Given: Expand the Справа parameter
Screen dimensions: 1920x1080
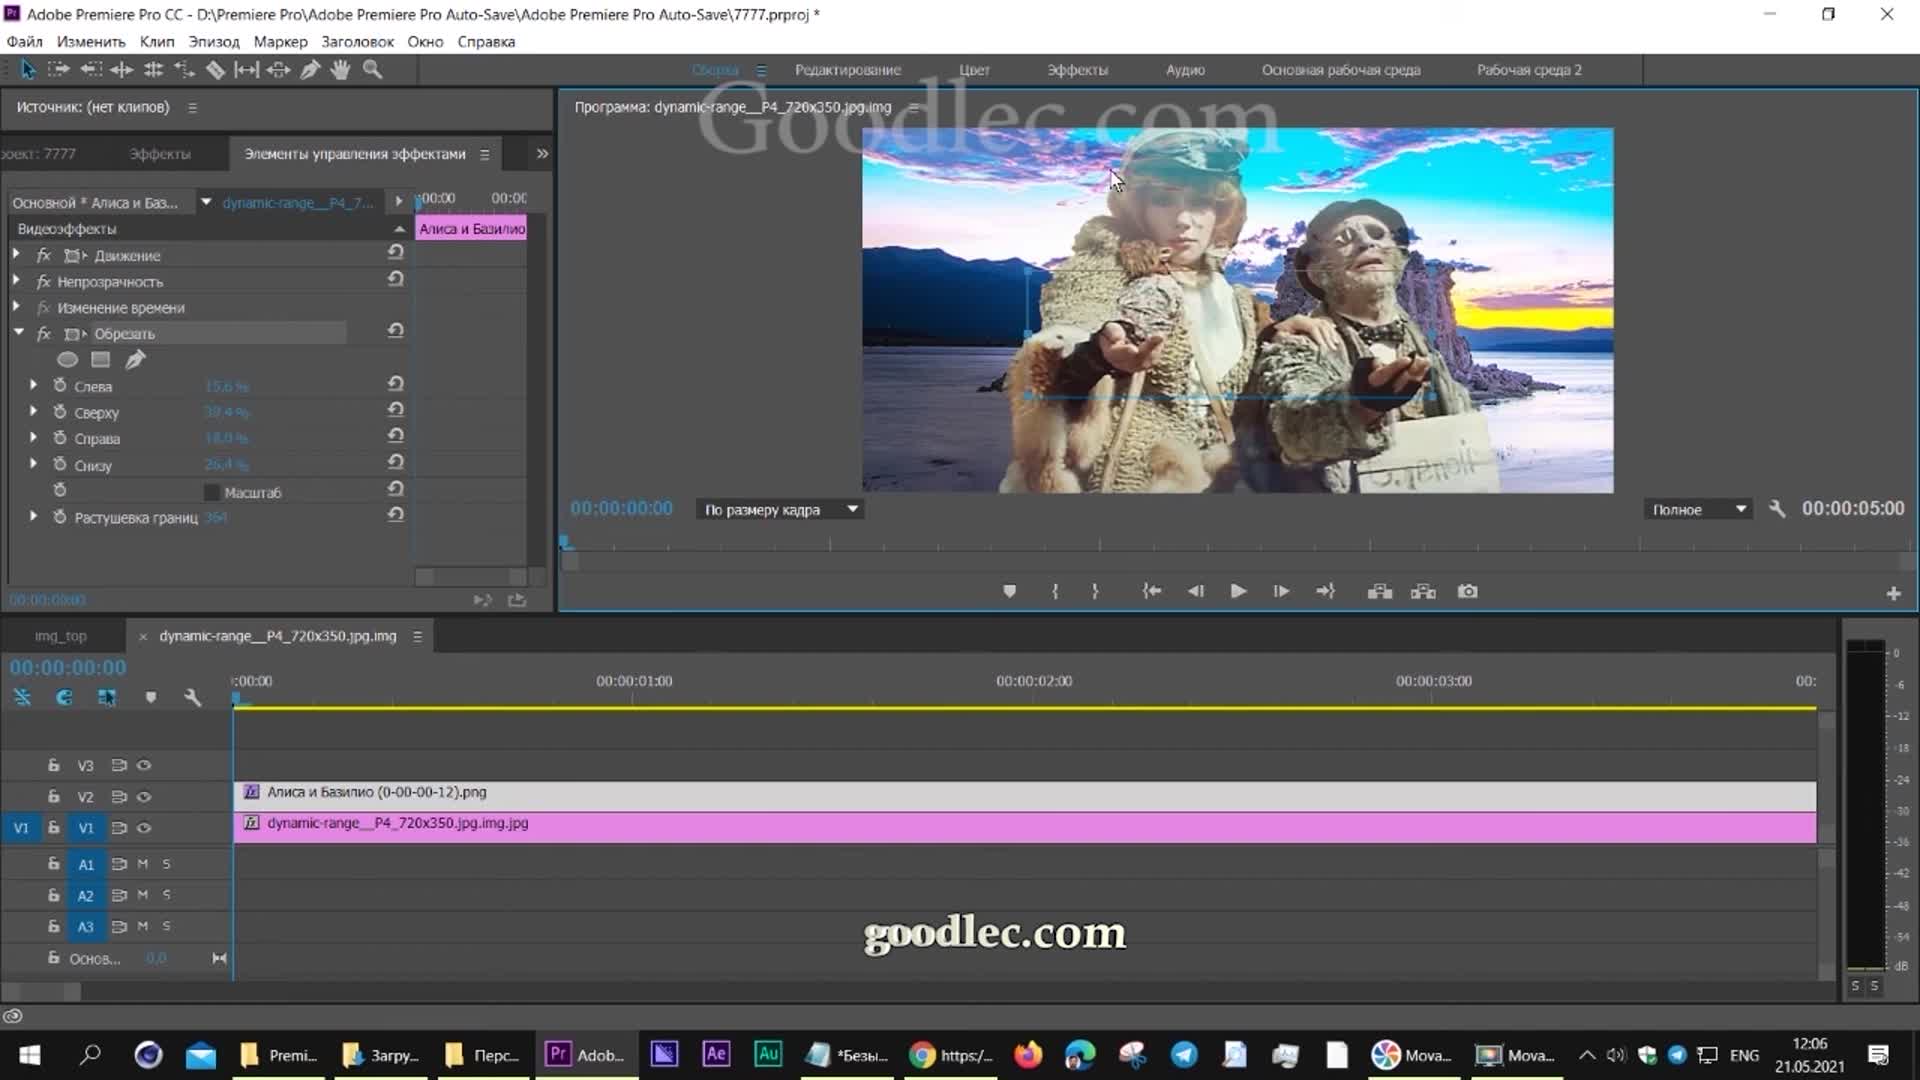Looking at the screenshot, I should click(34, 438).
